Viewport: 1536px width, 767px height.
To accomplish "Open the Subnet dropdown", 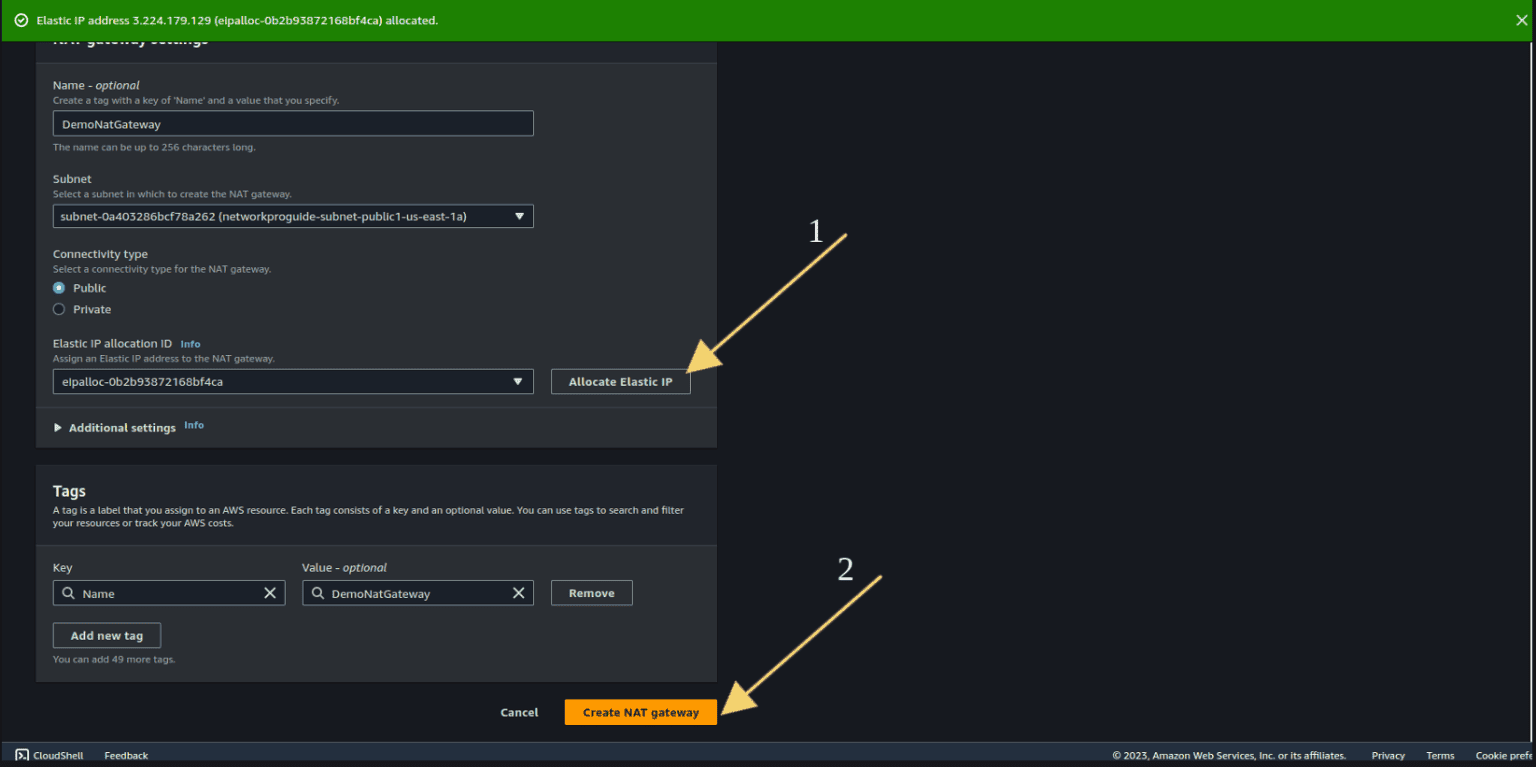I will point(293,216).
